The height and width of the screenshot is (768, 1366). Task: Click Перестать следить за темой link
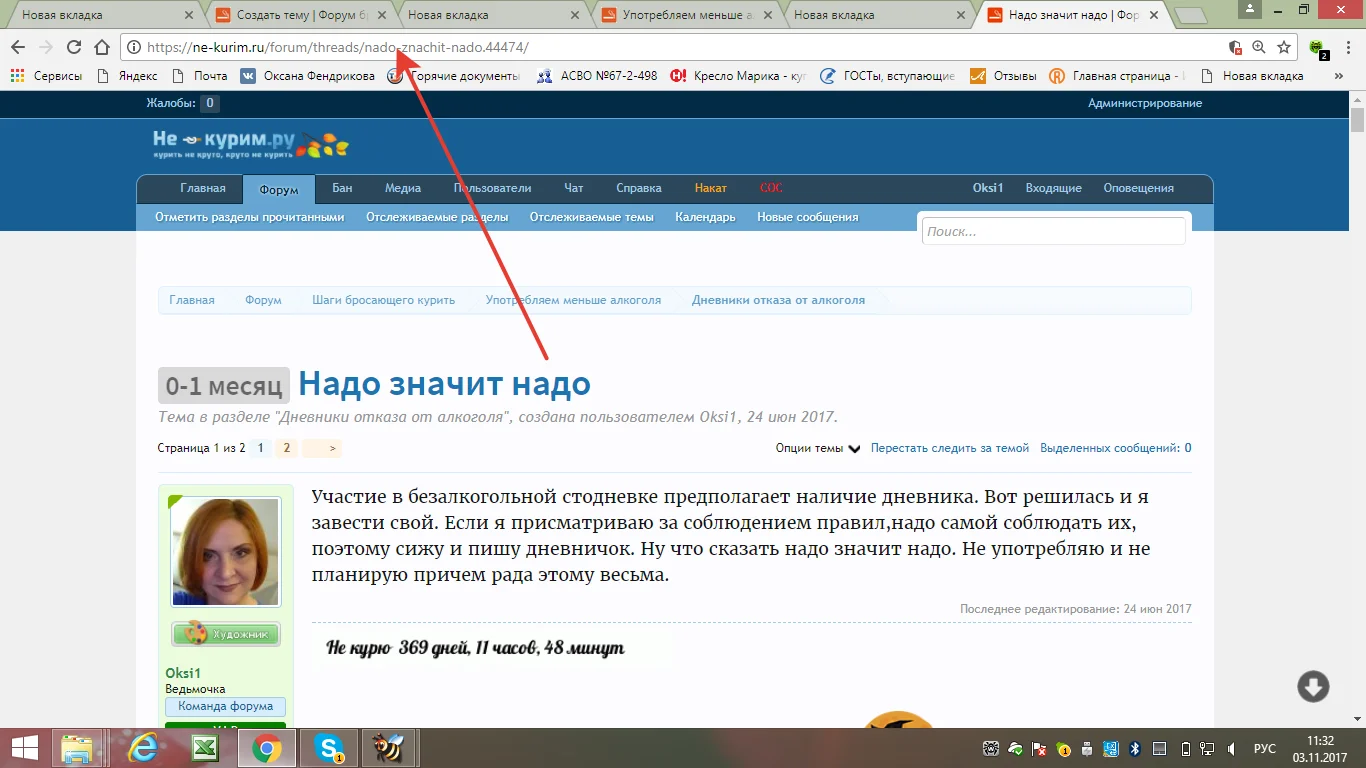[948, 448]
